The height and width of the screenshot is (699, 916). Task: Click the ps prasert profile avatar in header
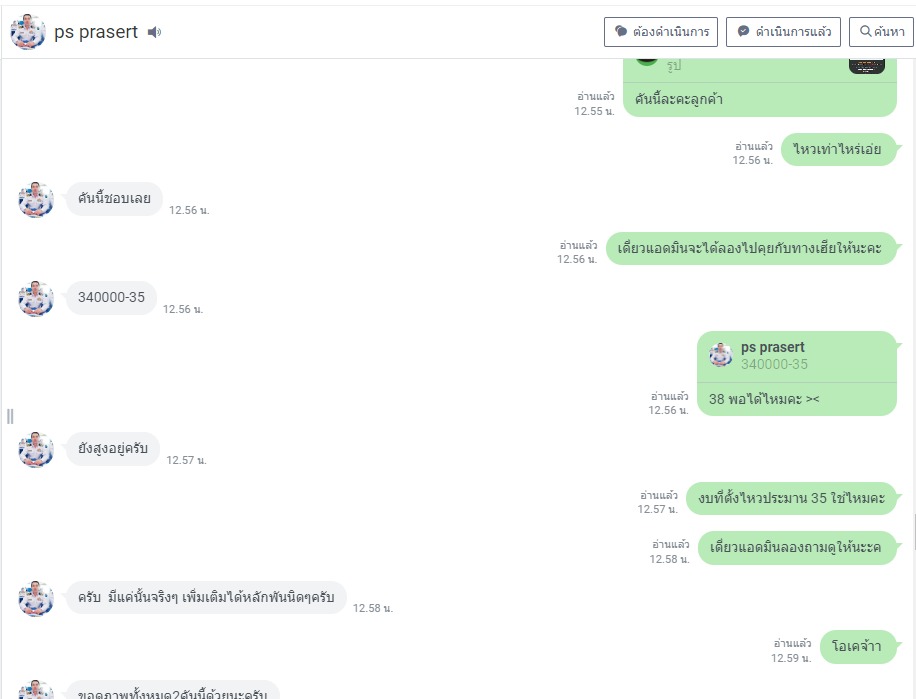click(27, 32)
